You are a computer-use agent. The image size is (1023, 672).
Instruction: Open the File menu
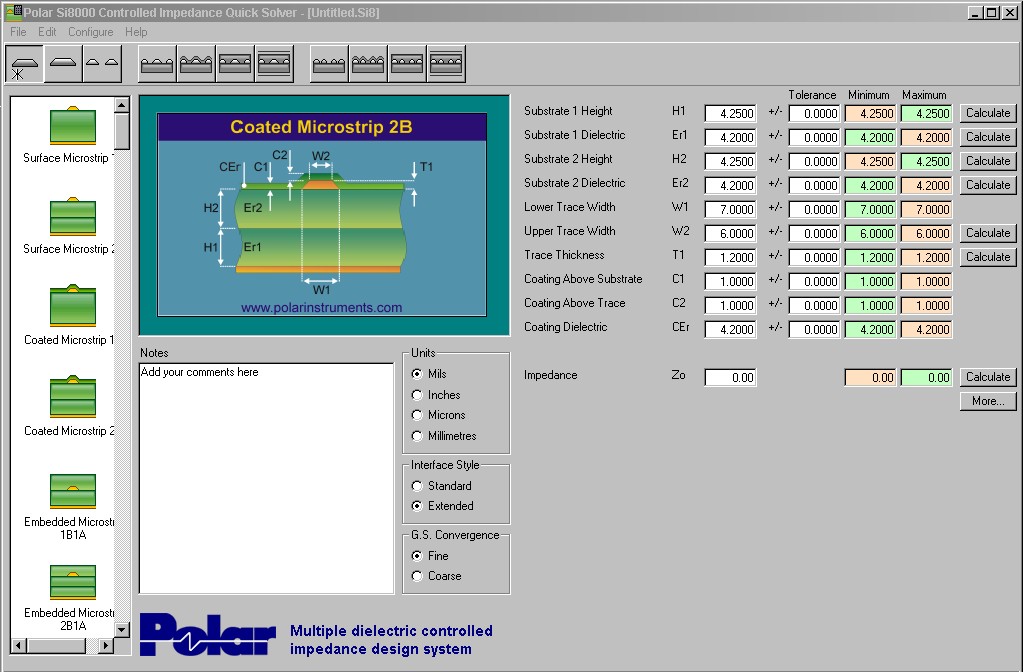(18, 32)
